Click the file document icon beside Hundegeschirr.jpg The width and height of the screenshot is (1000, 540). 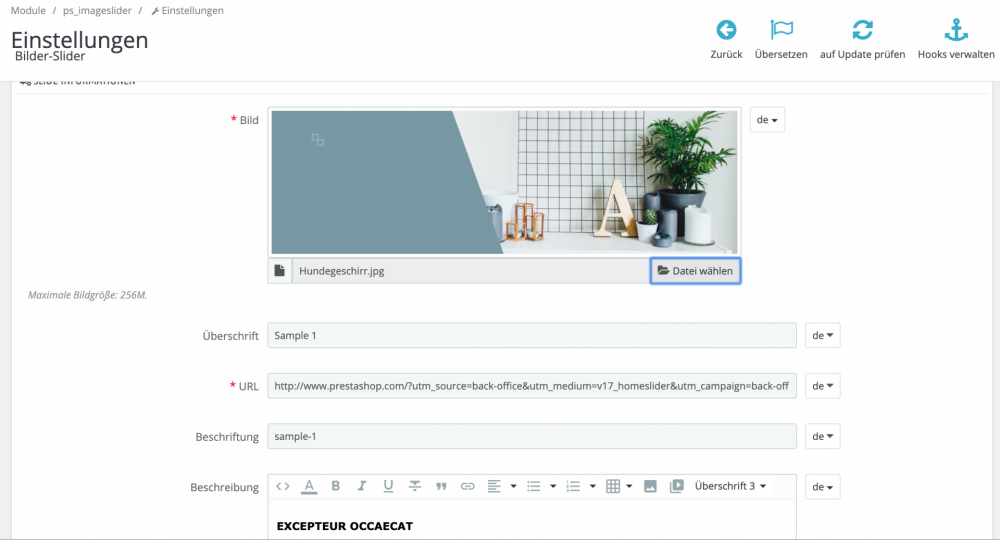point(279,270)
